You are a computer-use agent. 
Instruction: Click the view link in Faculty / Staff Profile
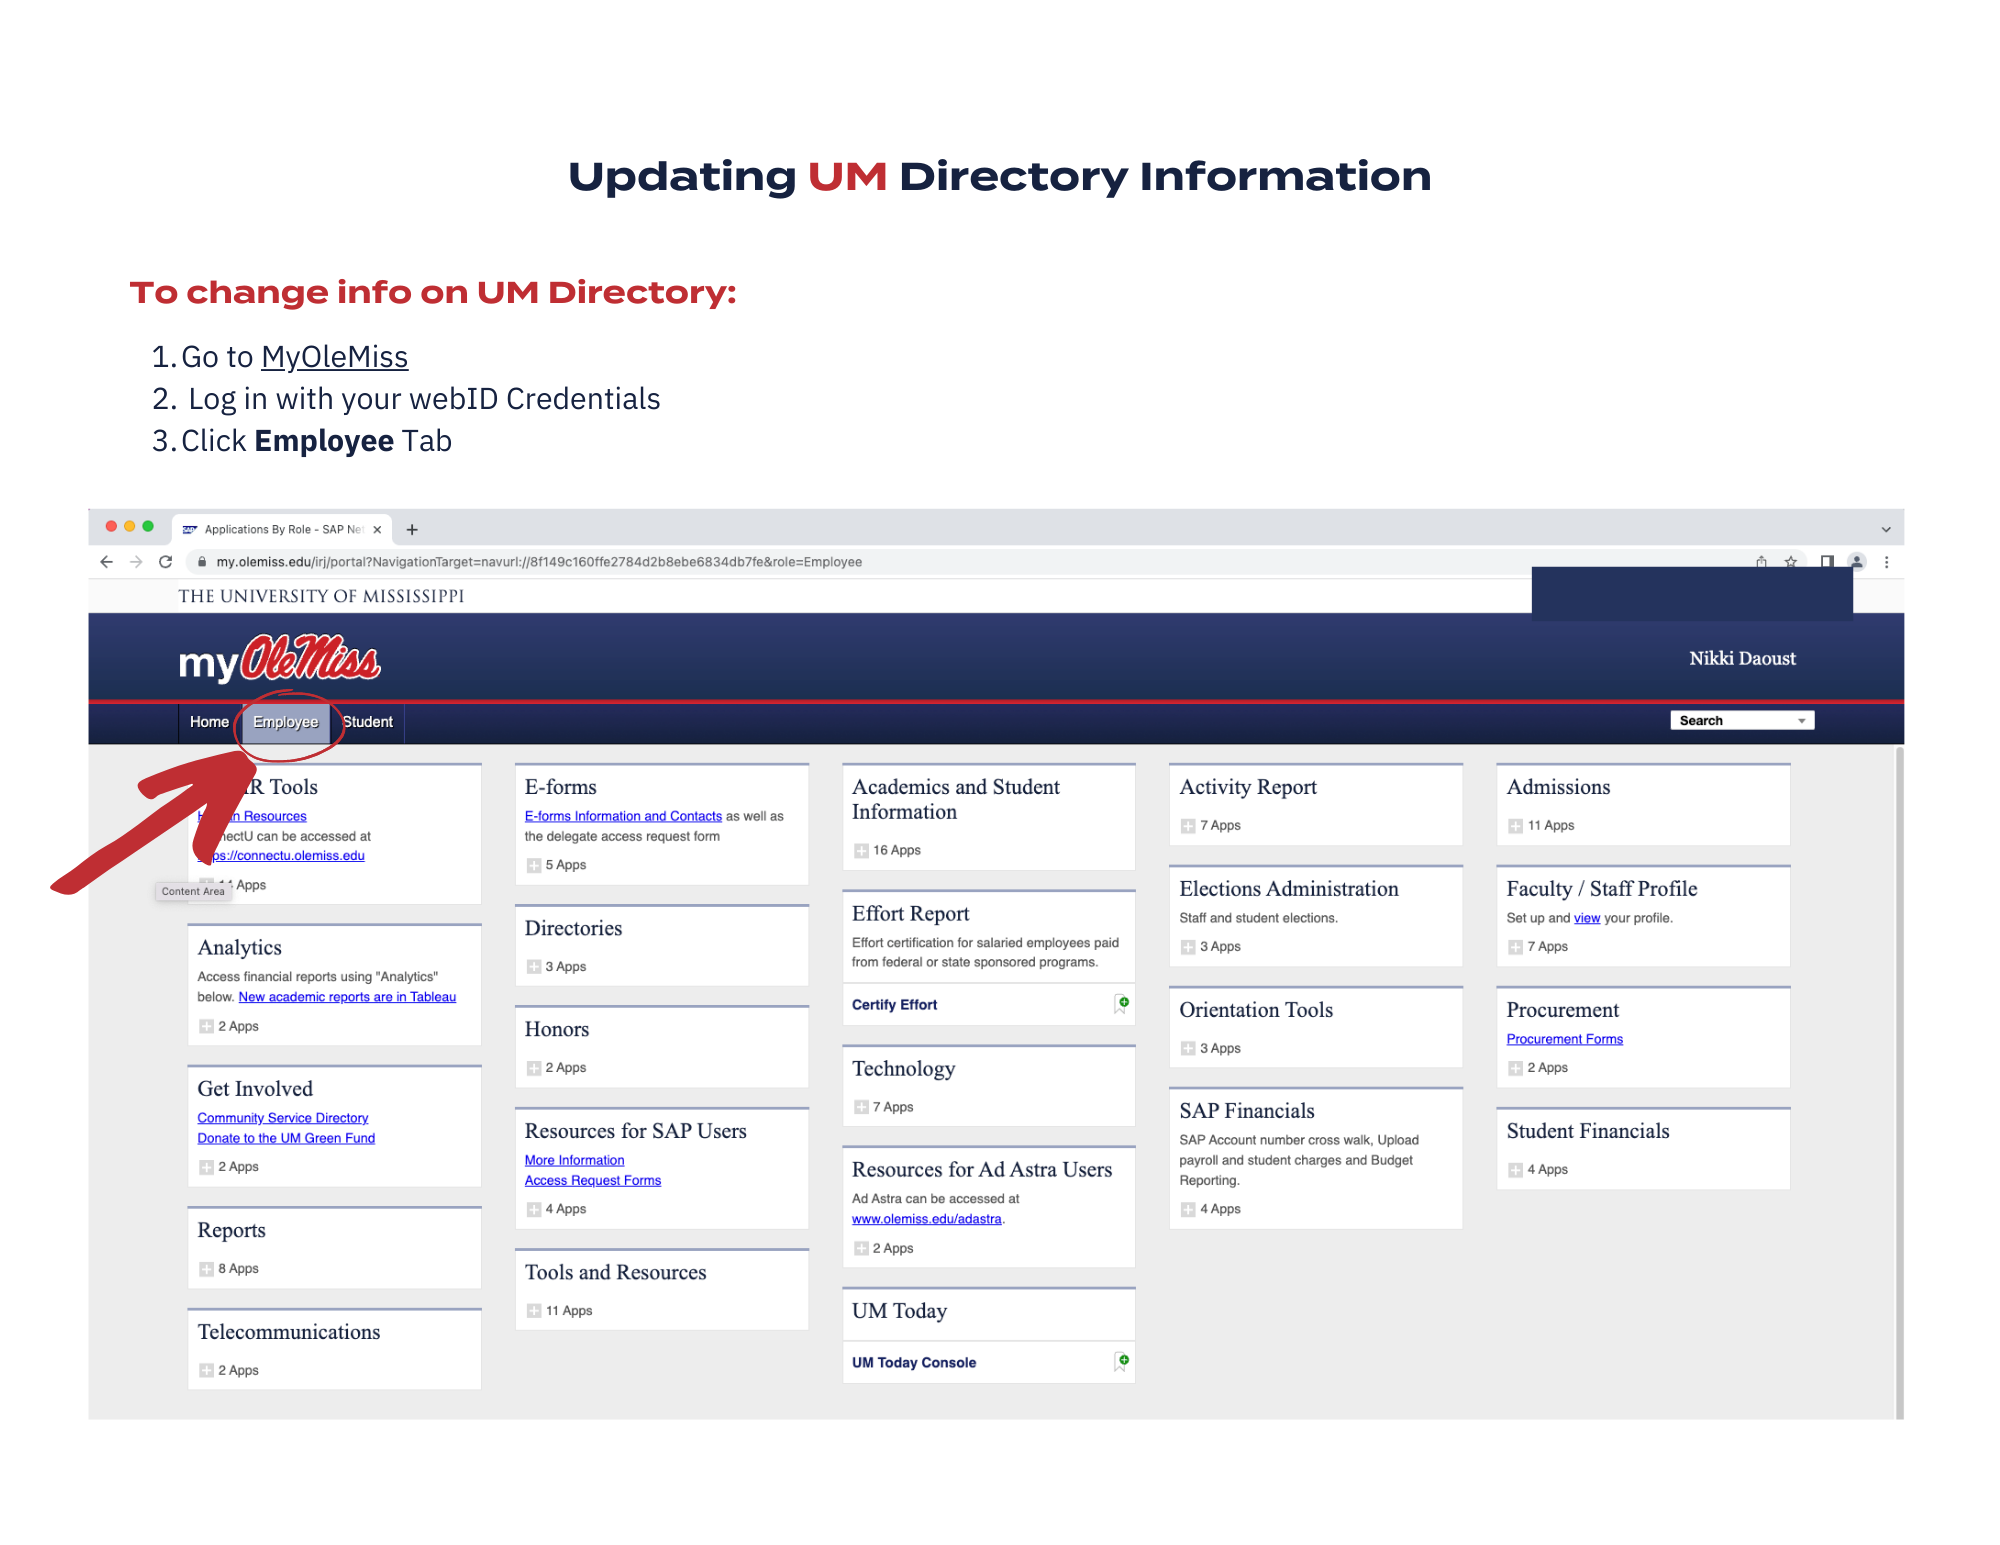1587,917
